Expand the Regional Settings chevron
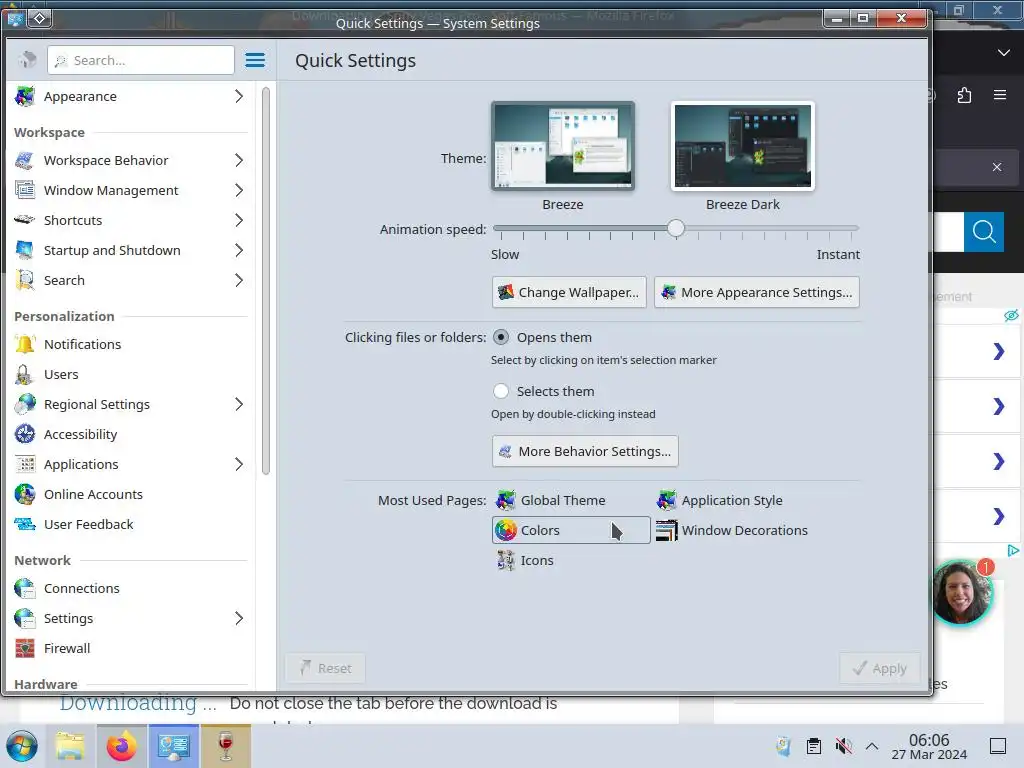Image resolution: width=1024 pixels, height=768 pixels. click(x=239, y=404)
